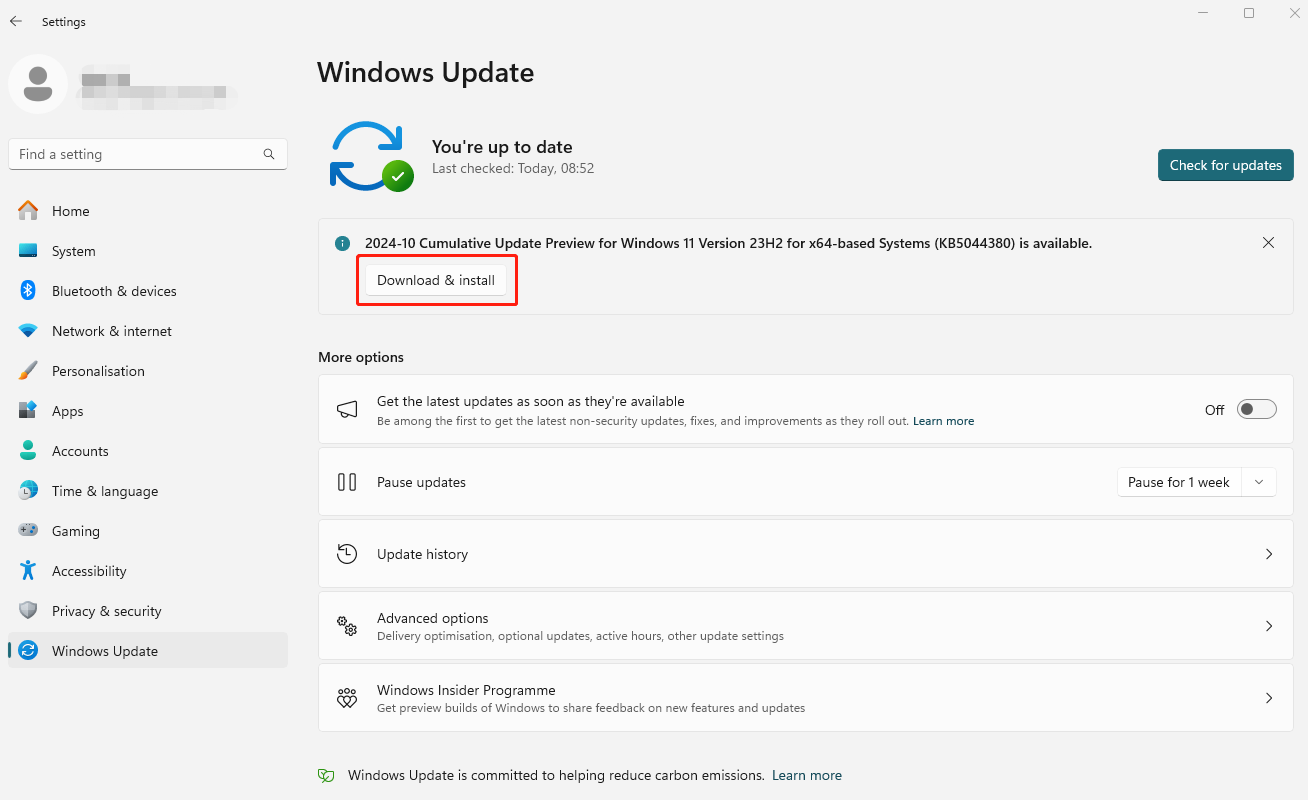Open Gaming settings

[x=148, y=531]
